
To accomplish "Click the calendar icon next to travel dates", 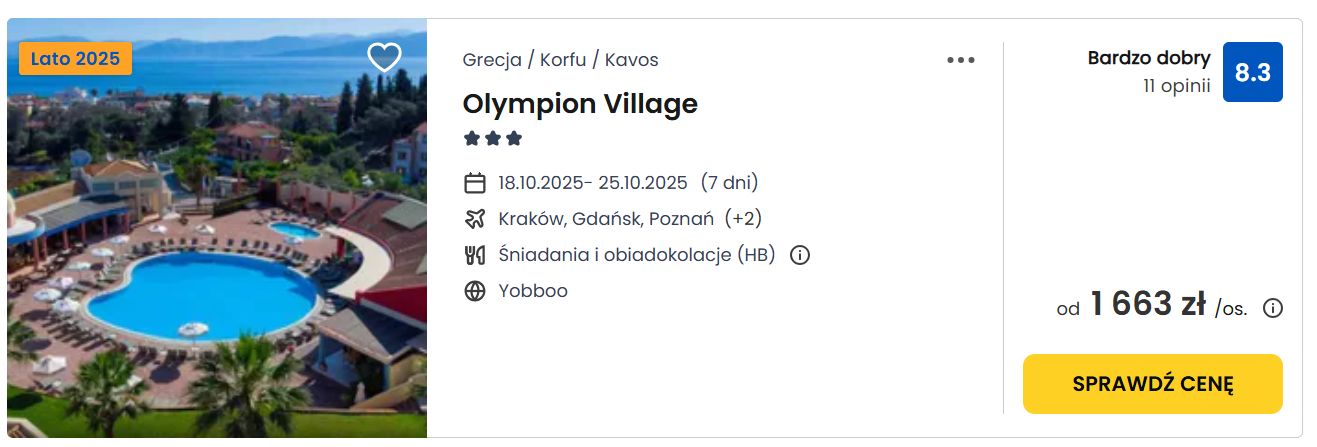I will 475,183.
